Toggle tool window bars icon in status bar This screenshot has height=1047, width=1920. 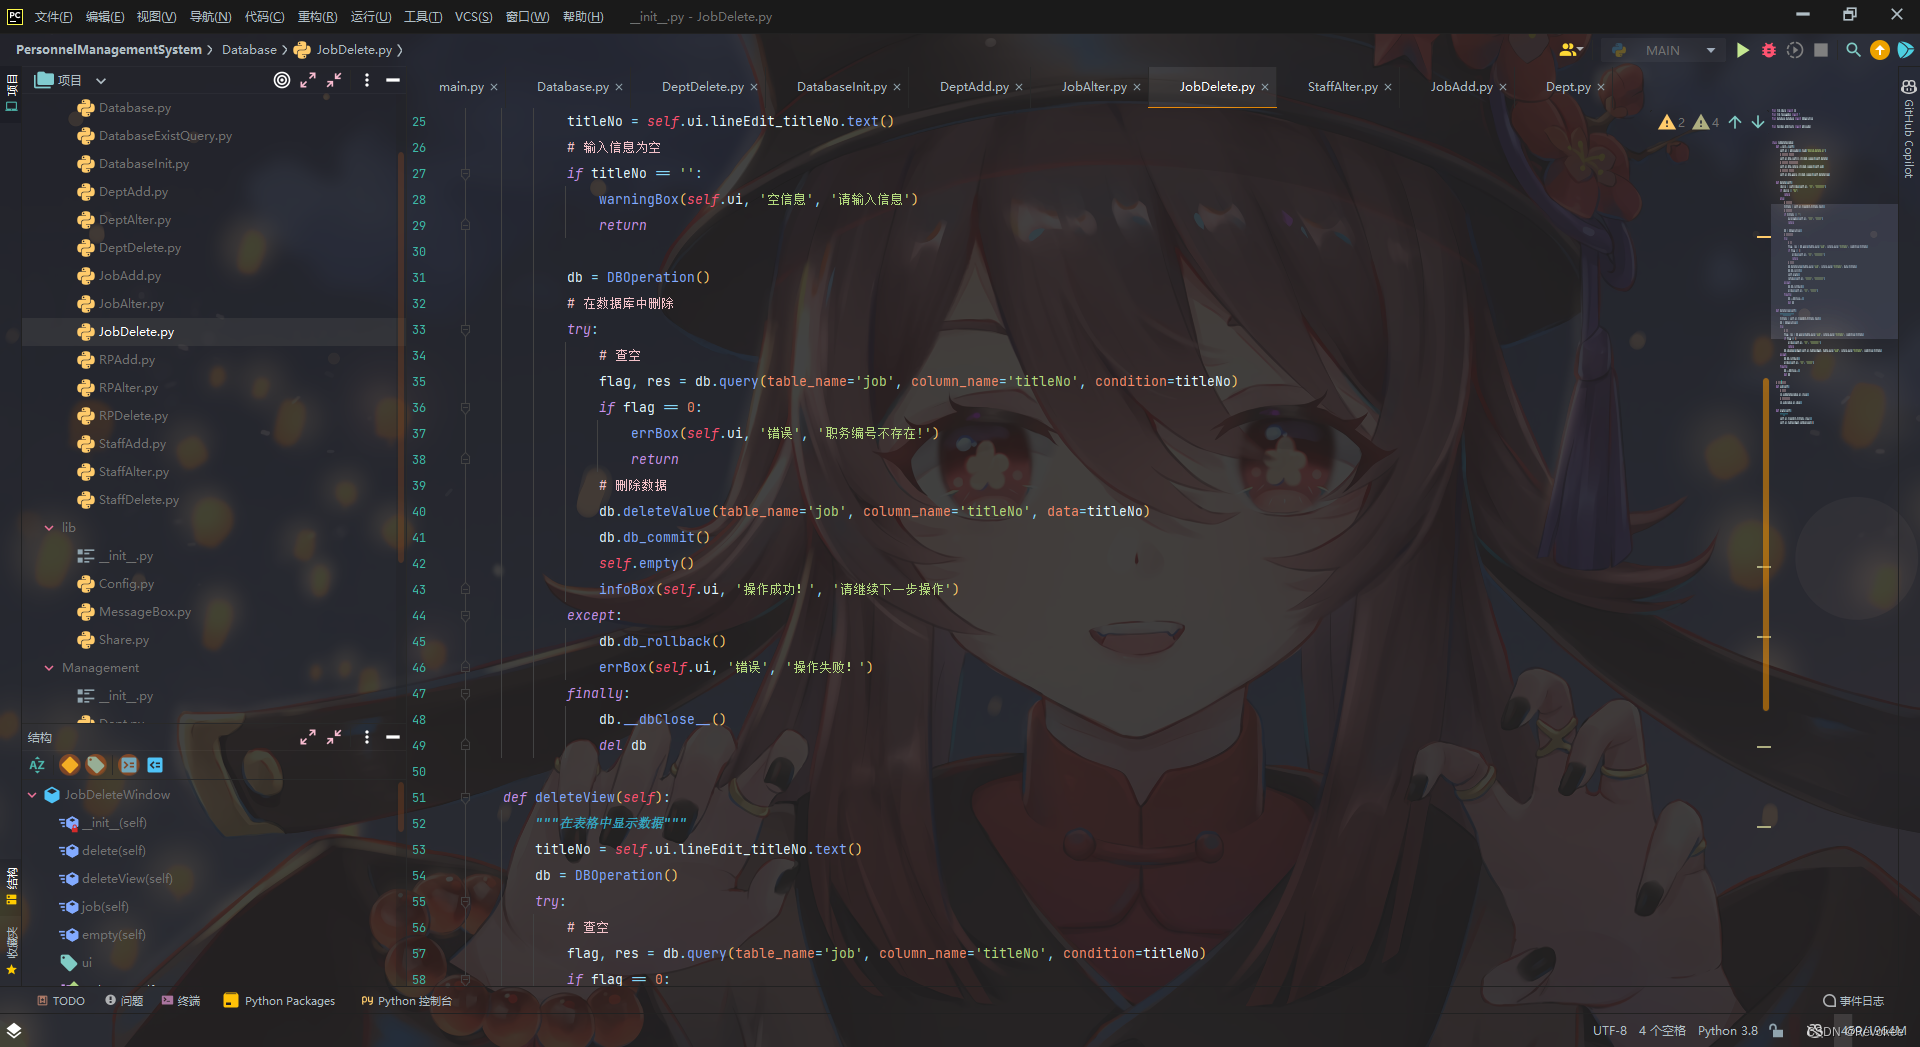click(x=14, y=1030)
